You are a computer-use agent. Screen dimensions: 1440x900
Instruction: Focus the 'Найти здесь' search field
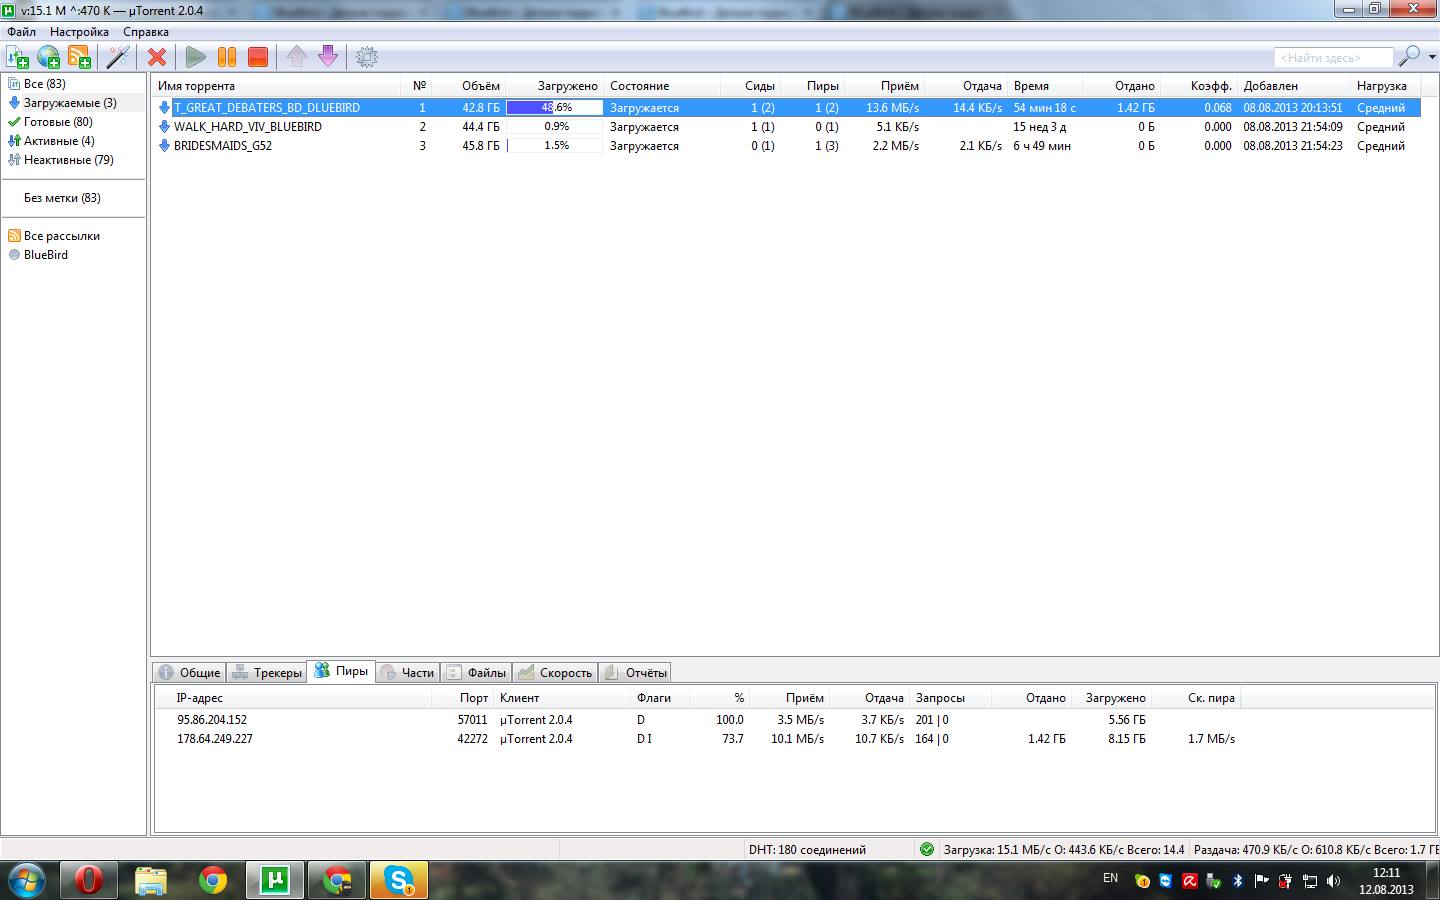click(x=1333, y=58)
